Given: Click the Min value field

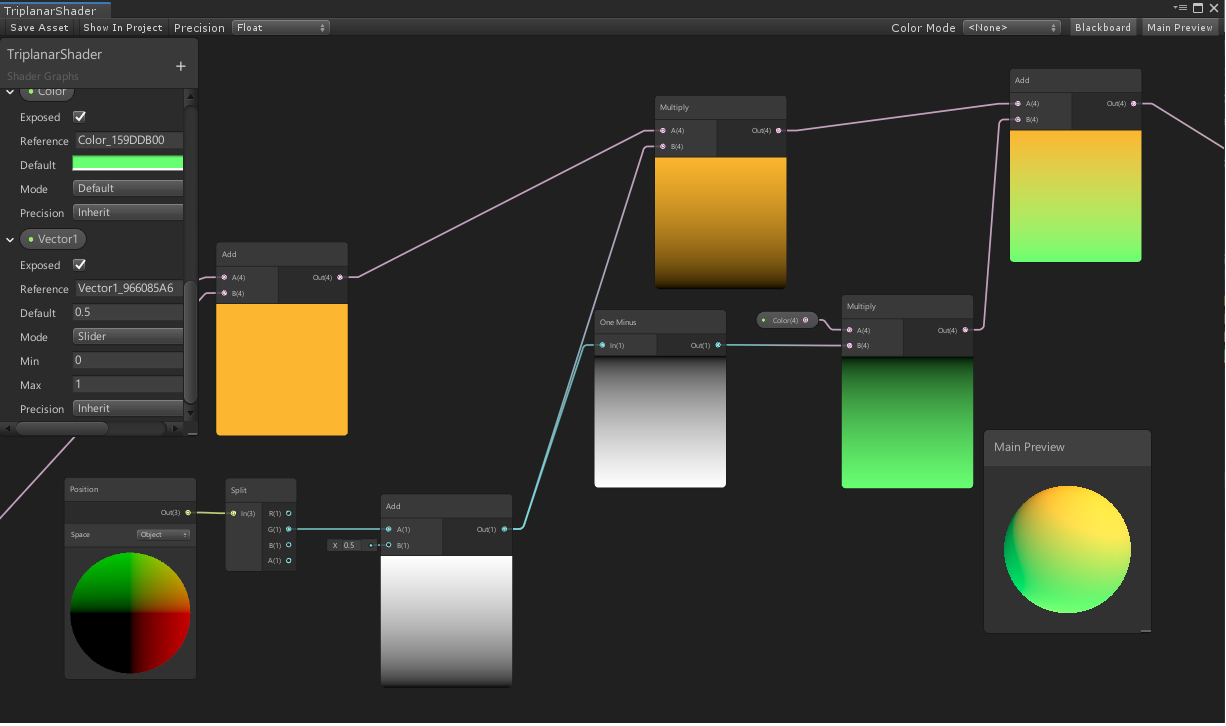Looking at the screenshot, I should (x=129, y=360).
